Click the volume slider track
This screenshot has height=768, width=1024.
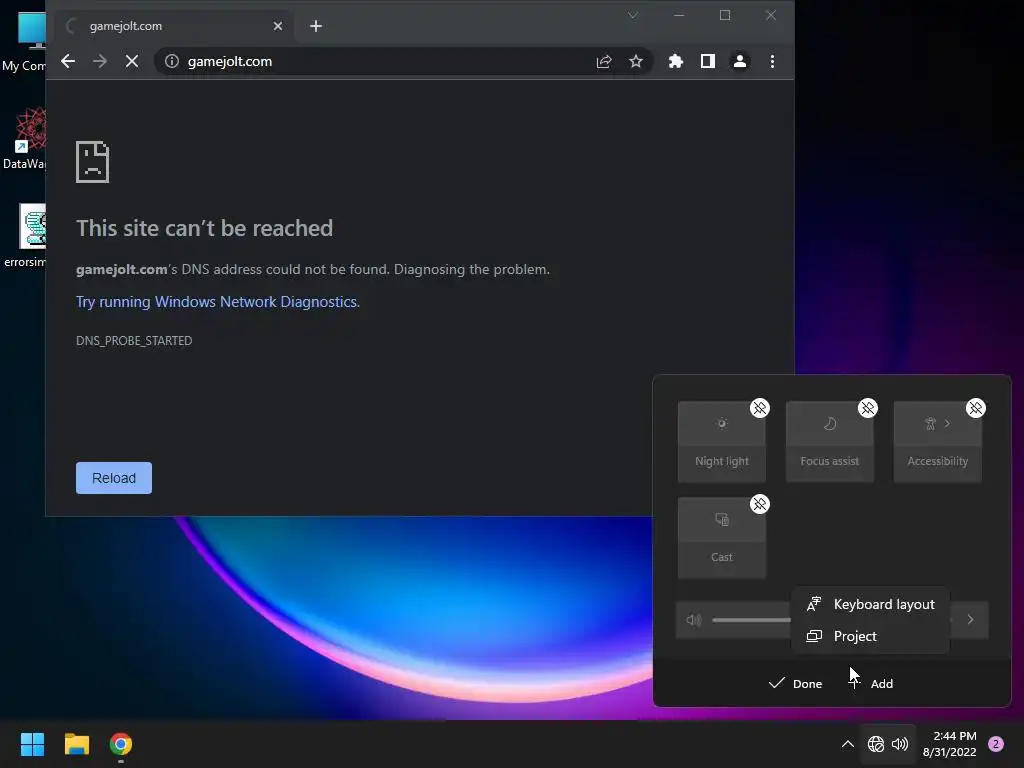tap(751, 620)
